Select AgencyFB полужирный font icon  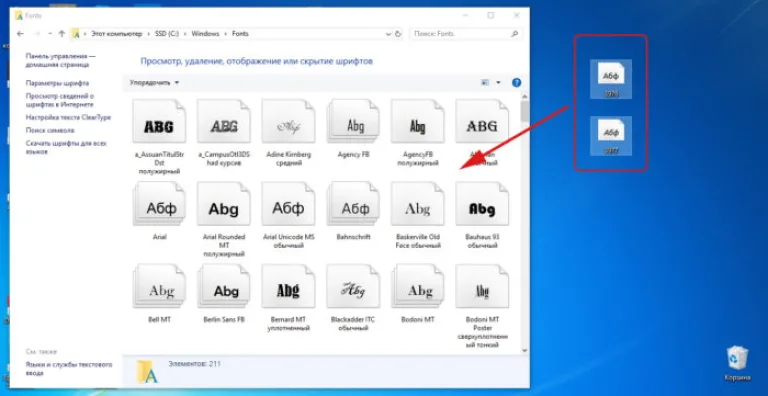coord(417,122)
